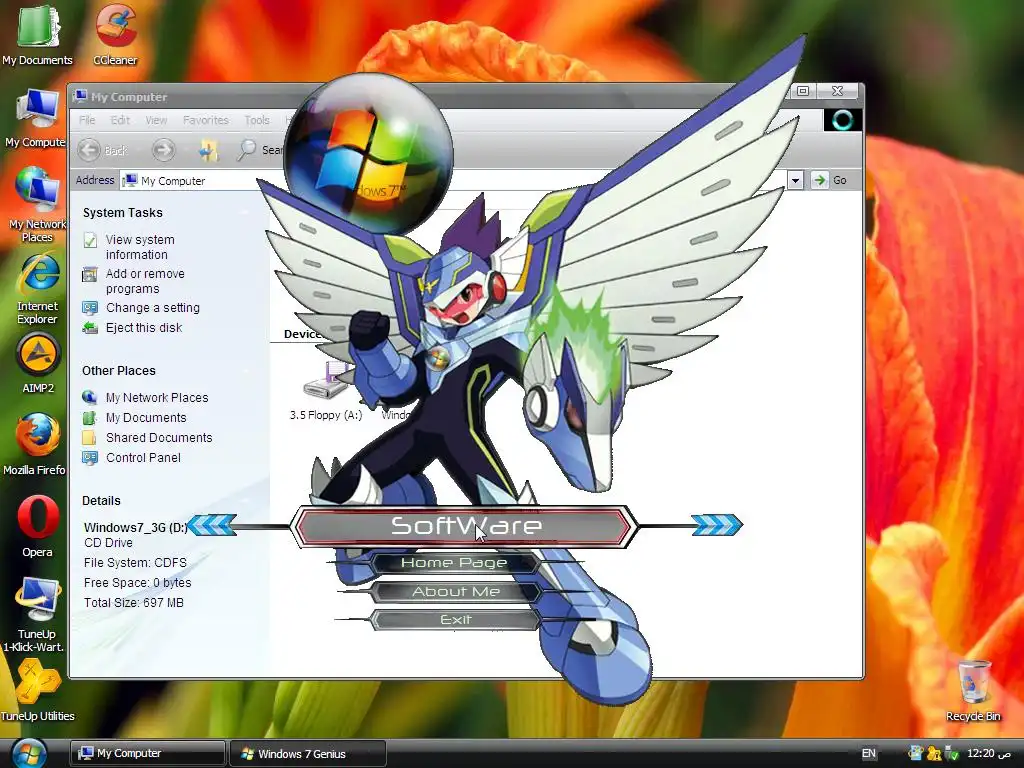The height and width of the screenshot is (768, 1024).
Task: Open the Change a setting link
Action: 153,308
